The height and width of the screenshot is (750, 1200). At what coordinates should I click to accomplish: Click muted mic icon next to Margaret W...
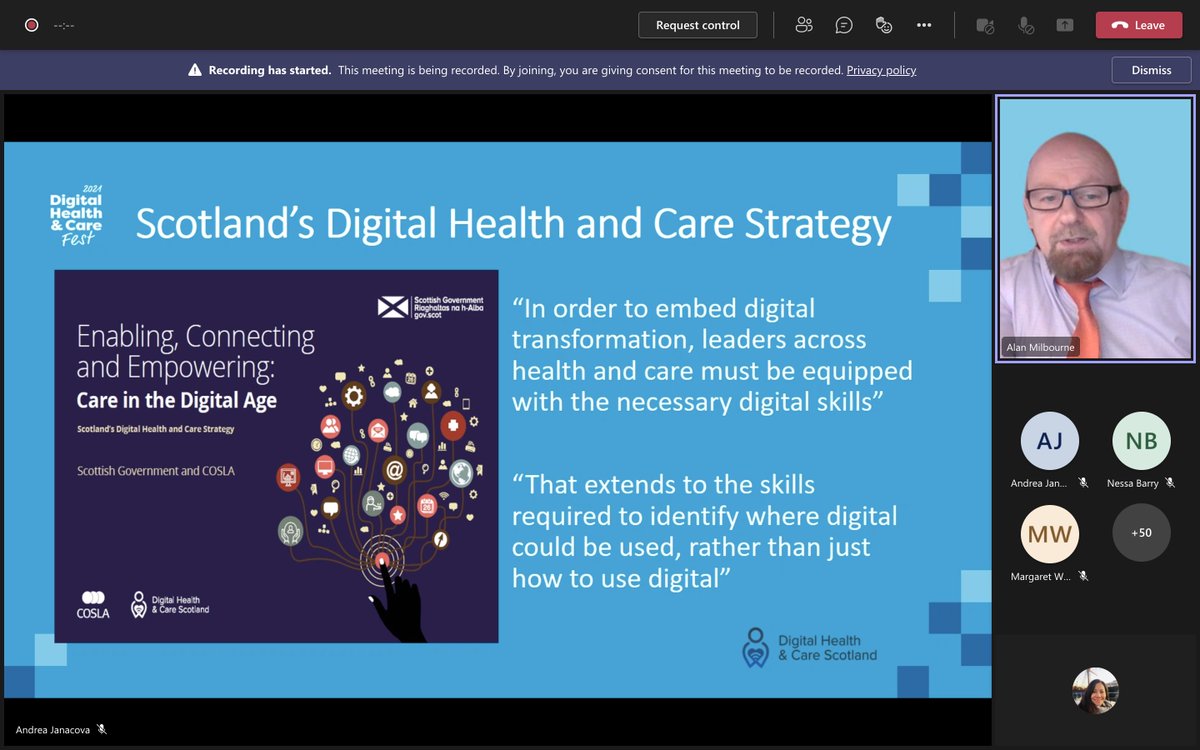click(x=1083, y=576)
